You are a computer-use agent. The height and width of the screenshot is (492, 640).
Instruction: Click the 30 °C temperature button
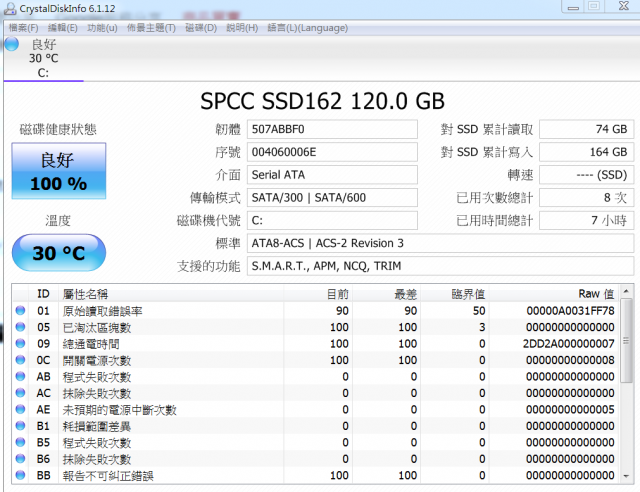[x=59, y=253]
